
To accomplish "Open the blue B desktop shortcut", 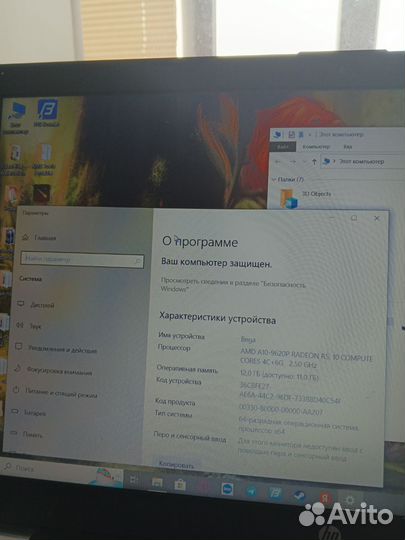I will click(x=47, y=113).
